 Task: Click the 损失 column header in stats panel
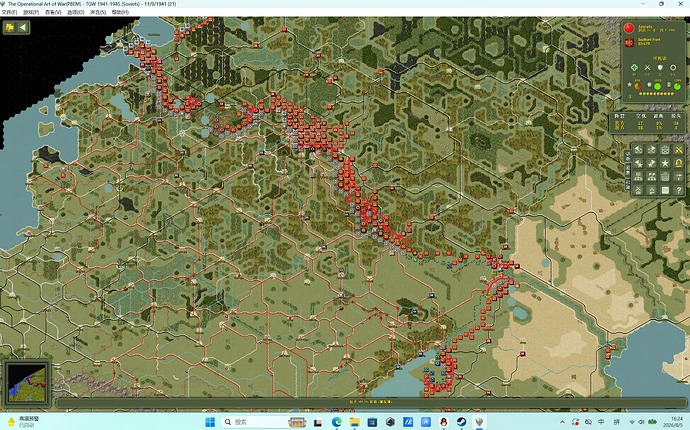click(676, 116)
